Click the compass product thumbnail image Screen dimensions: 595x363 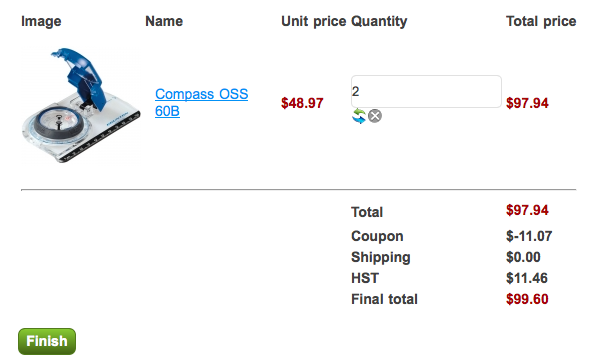click(x=80, y=105)
